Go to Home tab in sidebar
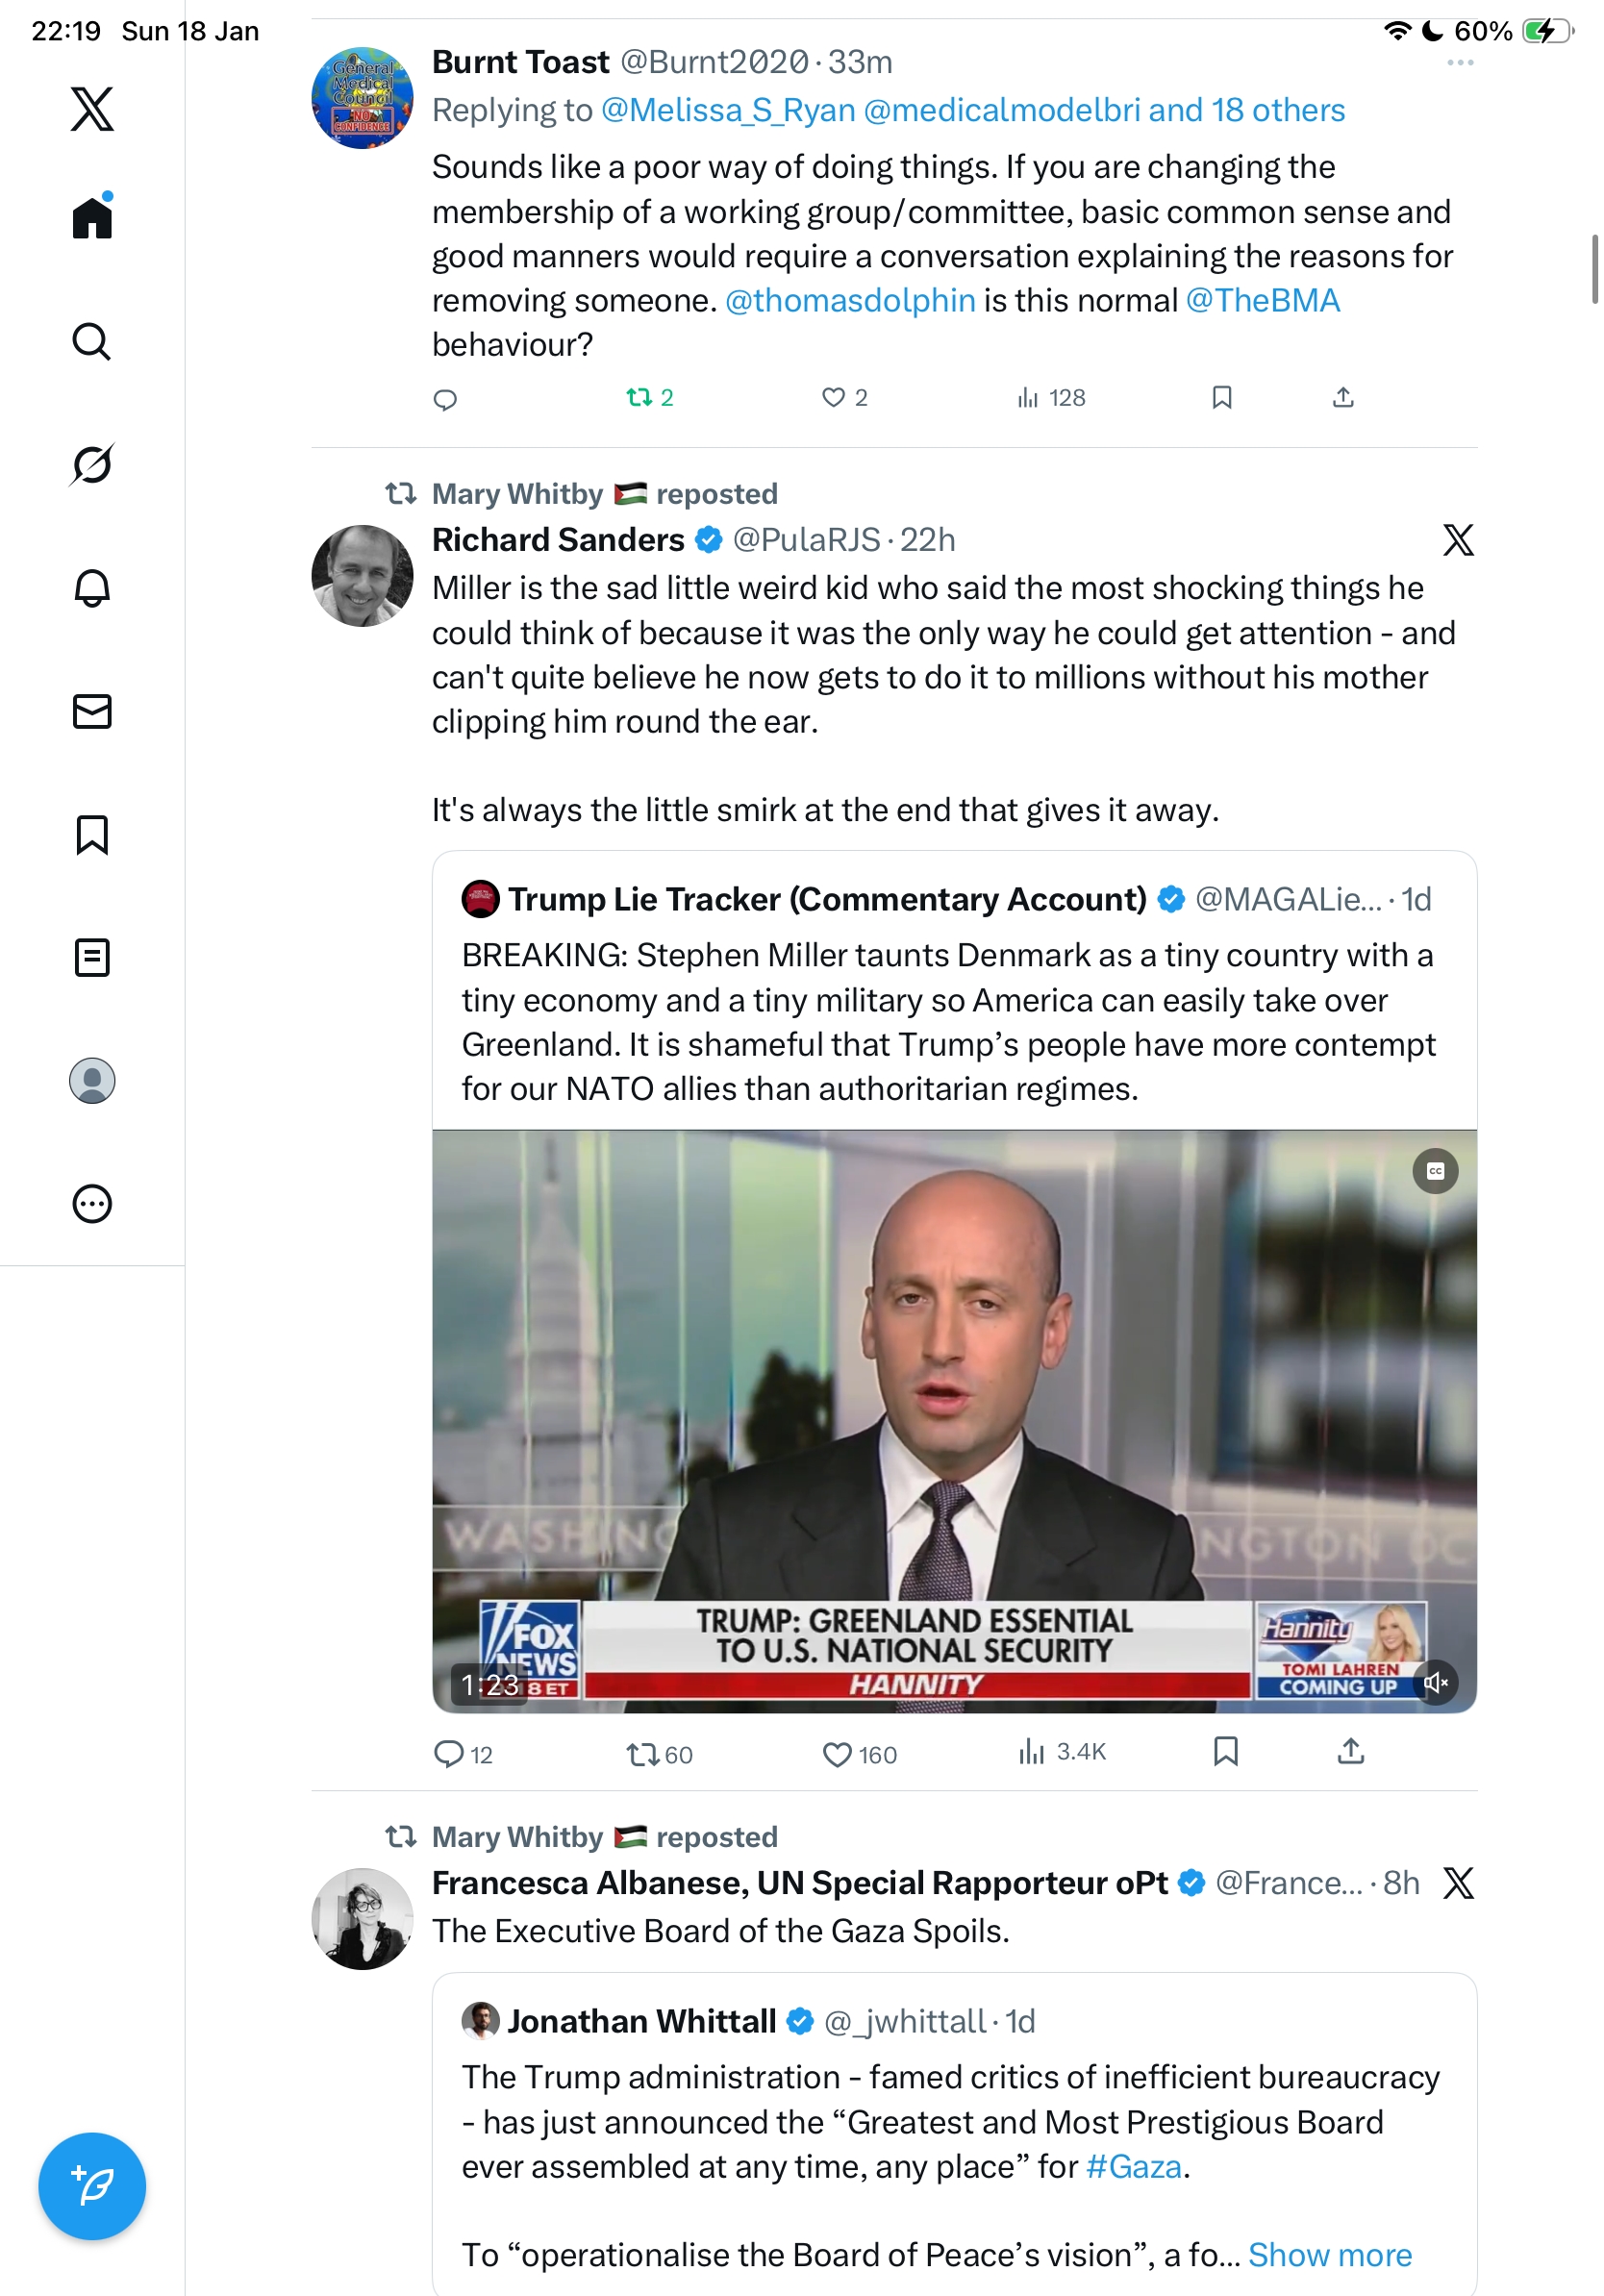Screen dimensions: 1604x2296 [x=92, y=216]
